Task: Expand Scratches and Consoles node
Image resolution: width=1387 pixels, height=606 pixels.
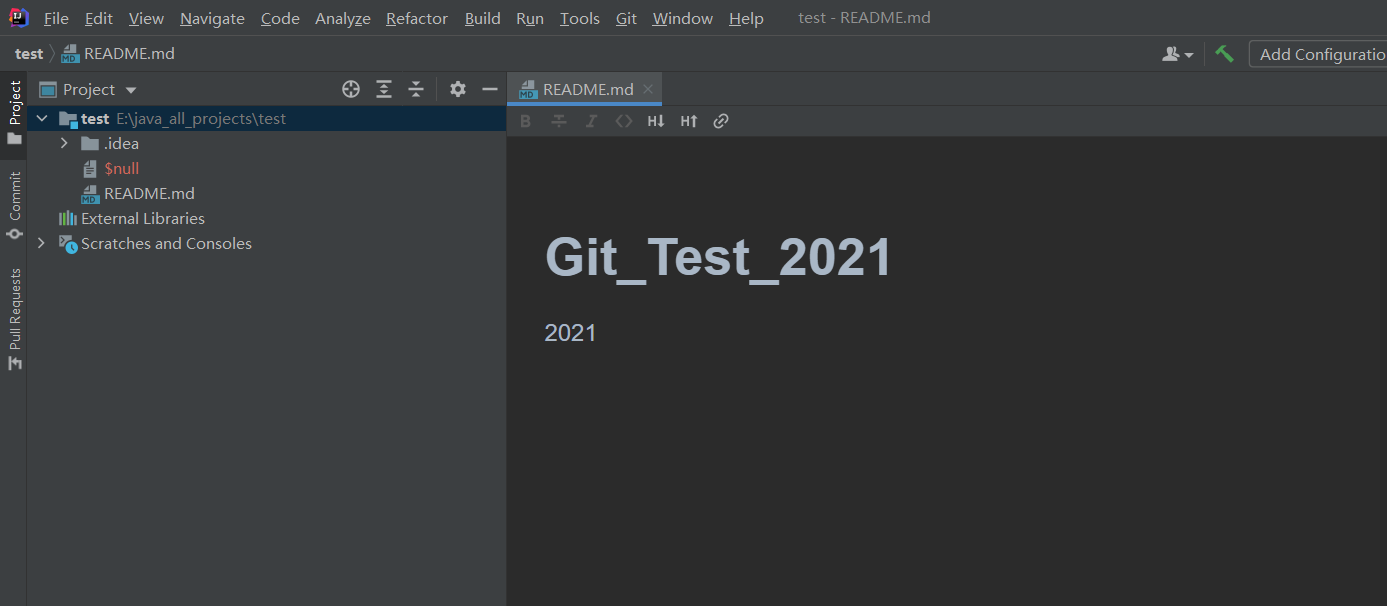Action: tap(41, 243)
